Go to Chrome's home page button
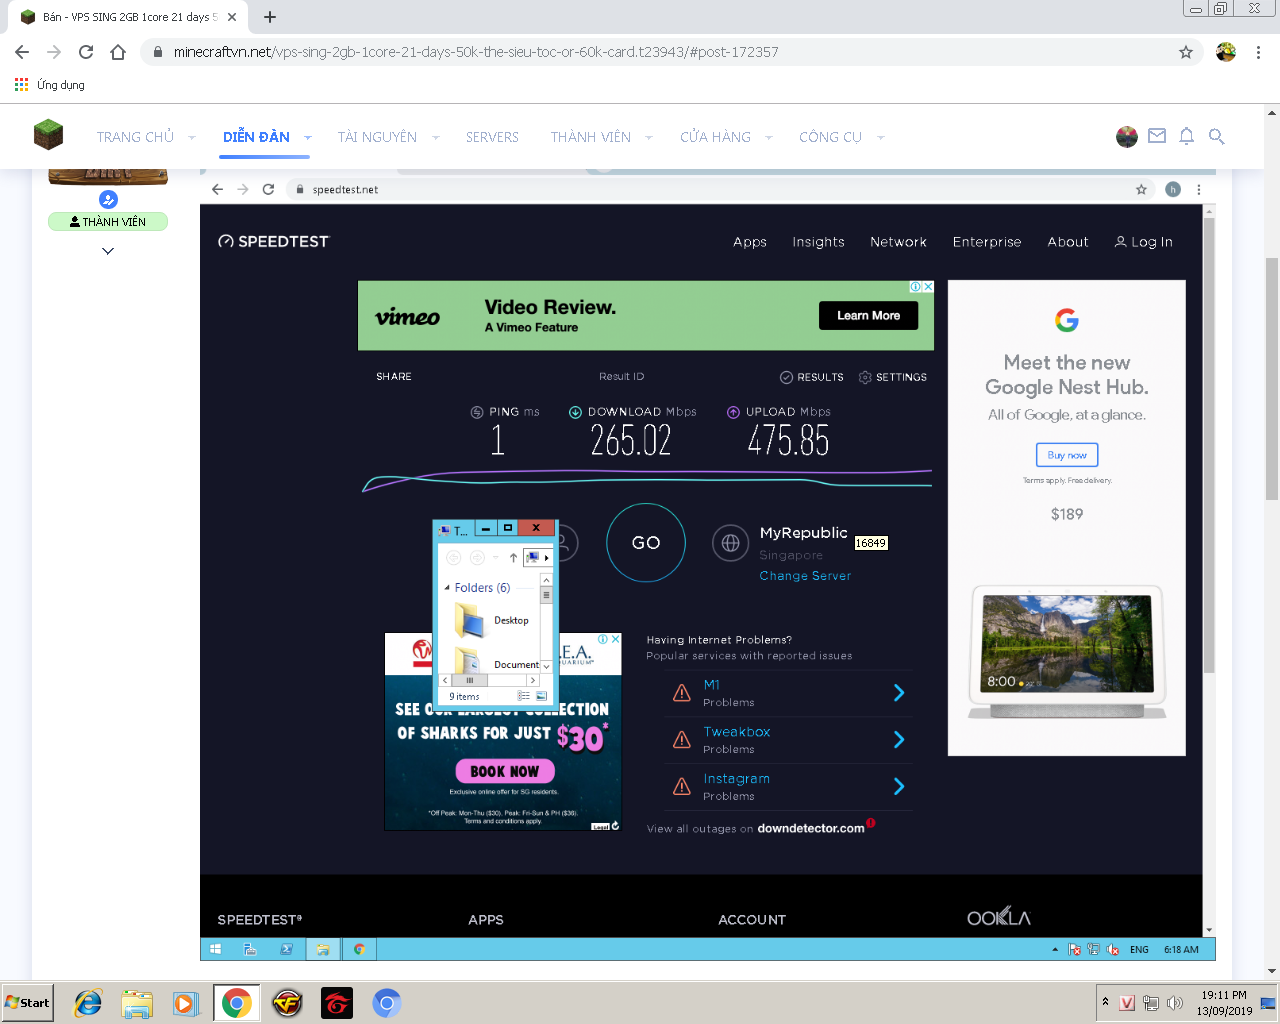This screenshot has width=1280, height=1024. coord(118,52)
